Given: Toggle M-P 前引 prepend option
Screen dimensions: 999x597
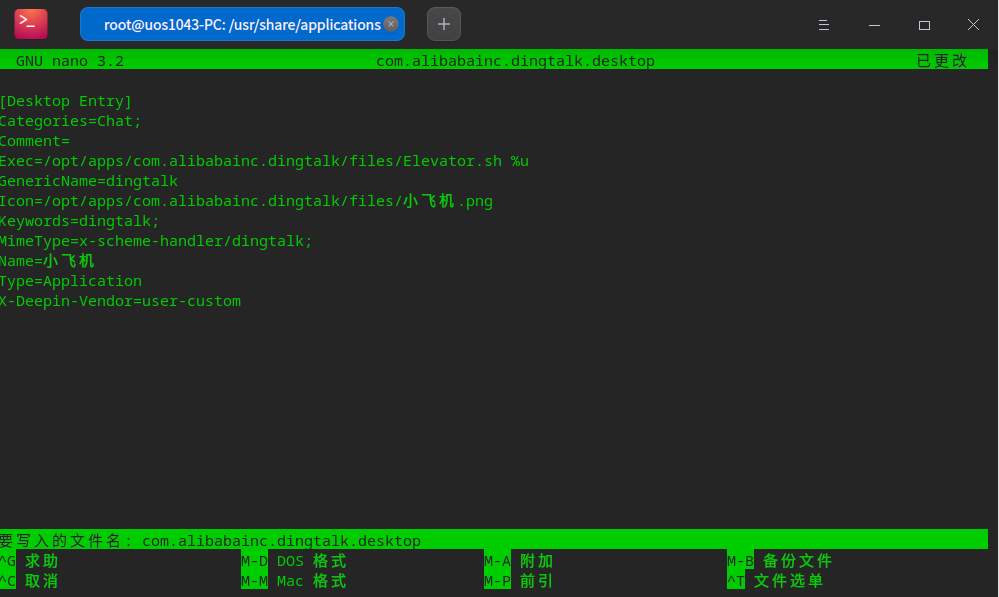Looking at the screenshot, I should 519,581.
